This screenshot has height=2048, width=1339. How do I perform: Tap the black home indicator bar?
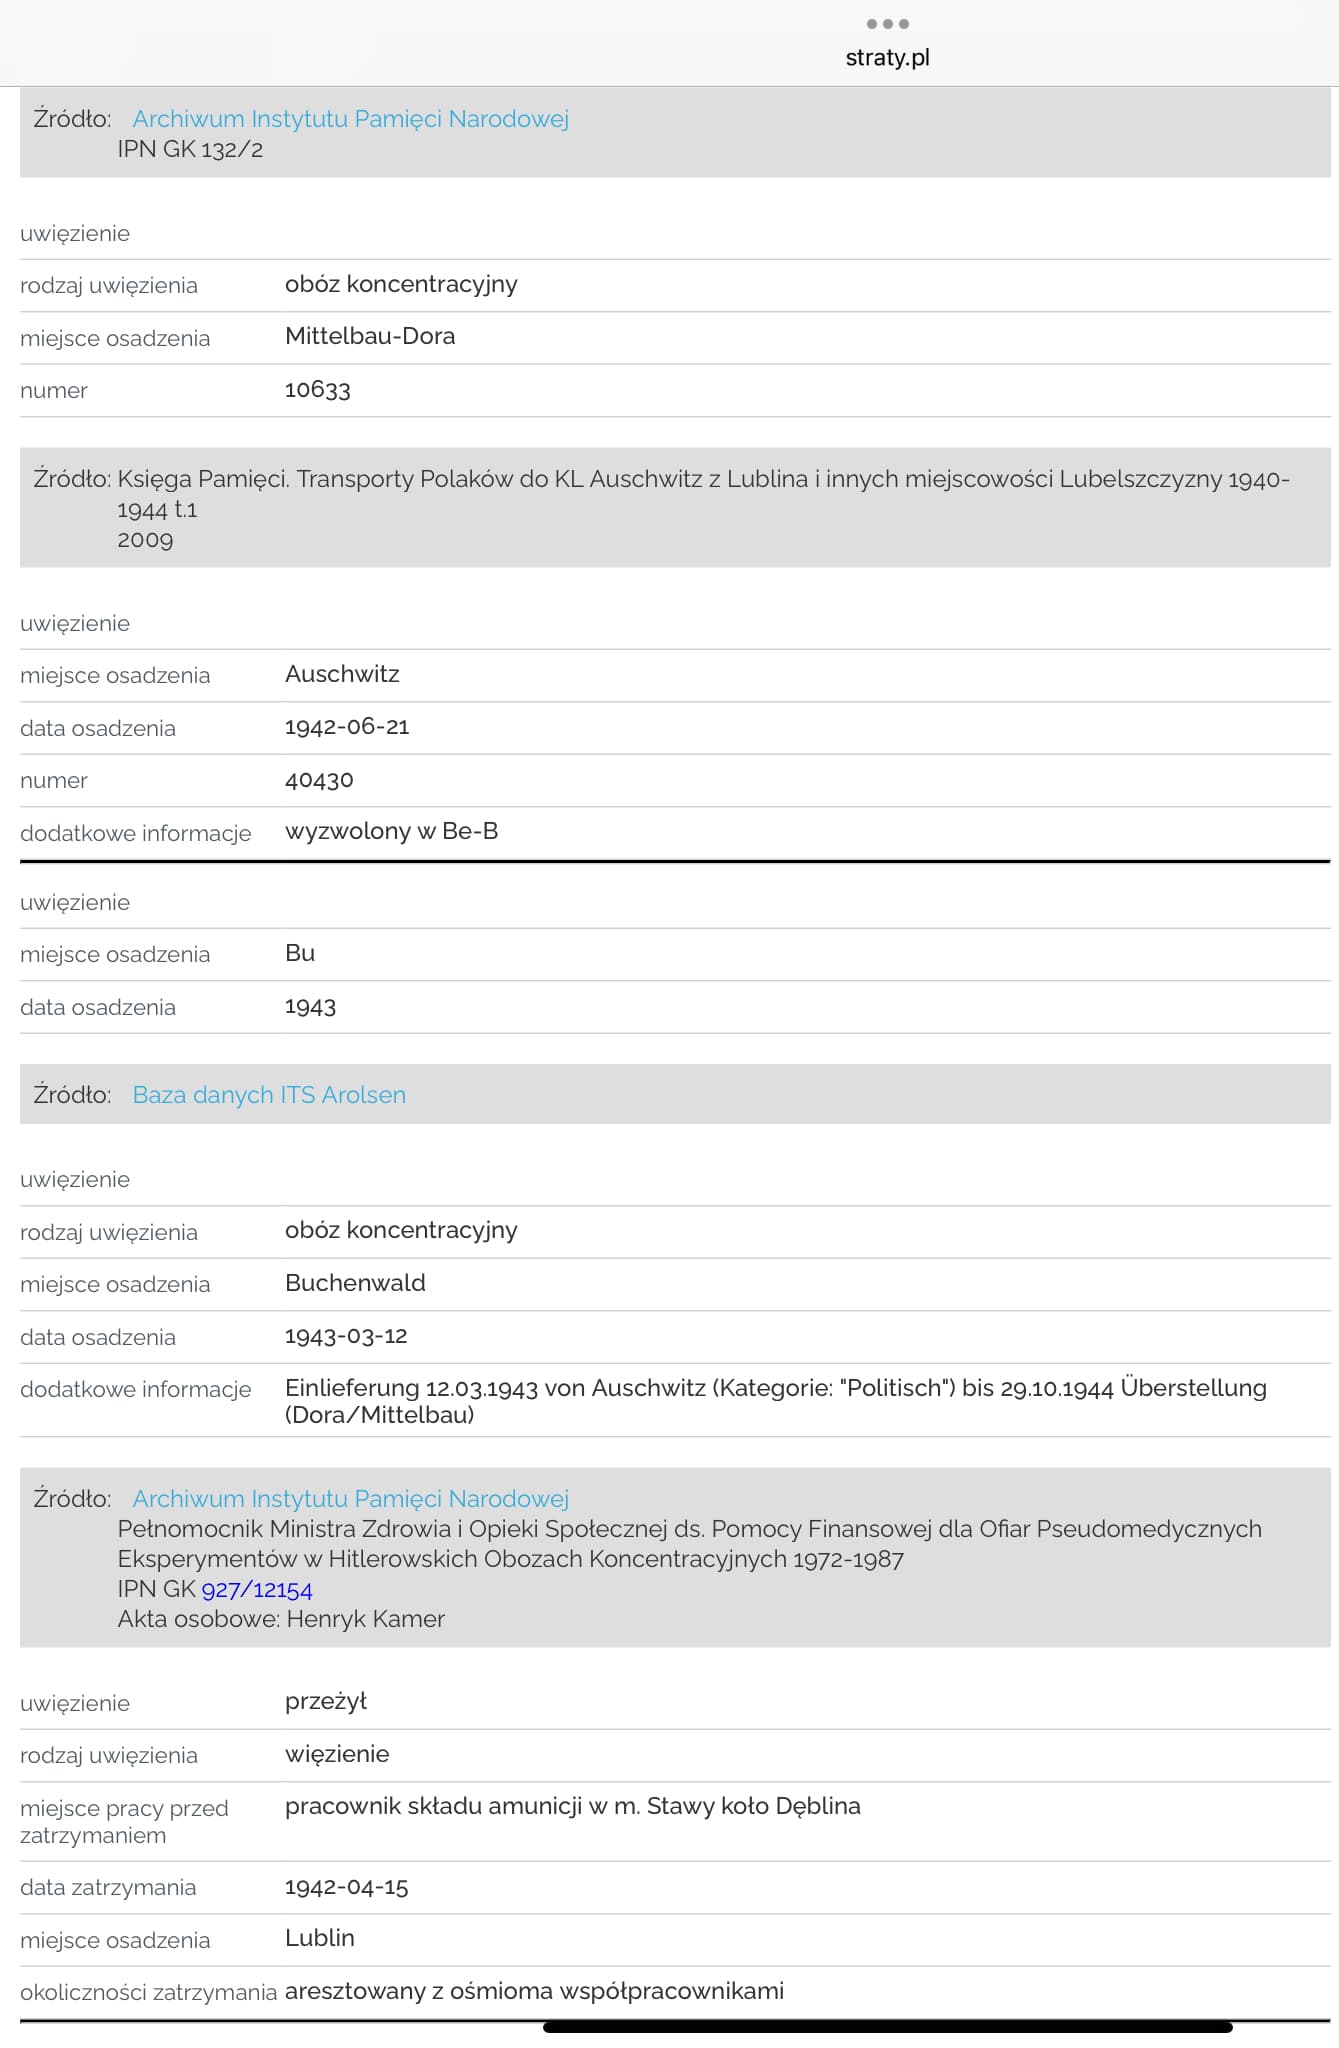(887, 2028)
